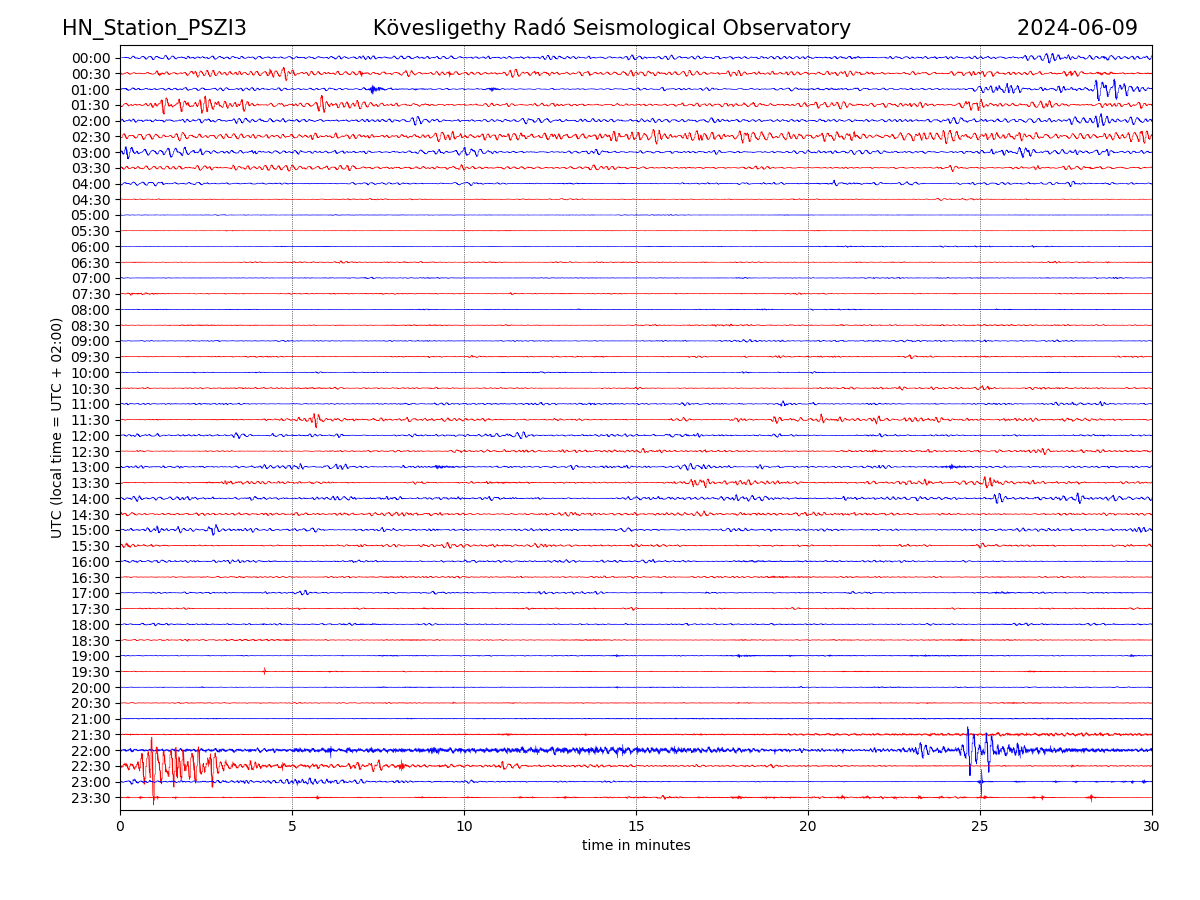This screenshot has height=900, width=1200.
Task: Pick the 12:00 row time label
Action: pyautogui.click(x=90, y=436)
